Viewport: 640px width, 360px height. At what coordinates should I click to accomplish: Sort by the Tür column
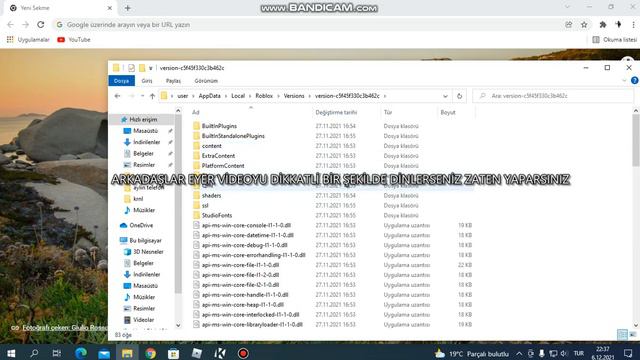(388, 112)
